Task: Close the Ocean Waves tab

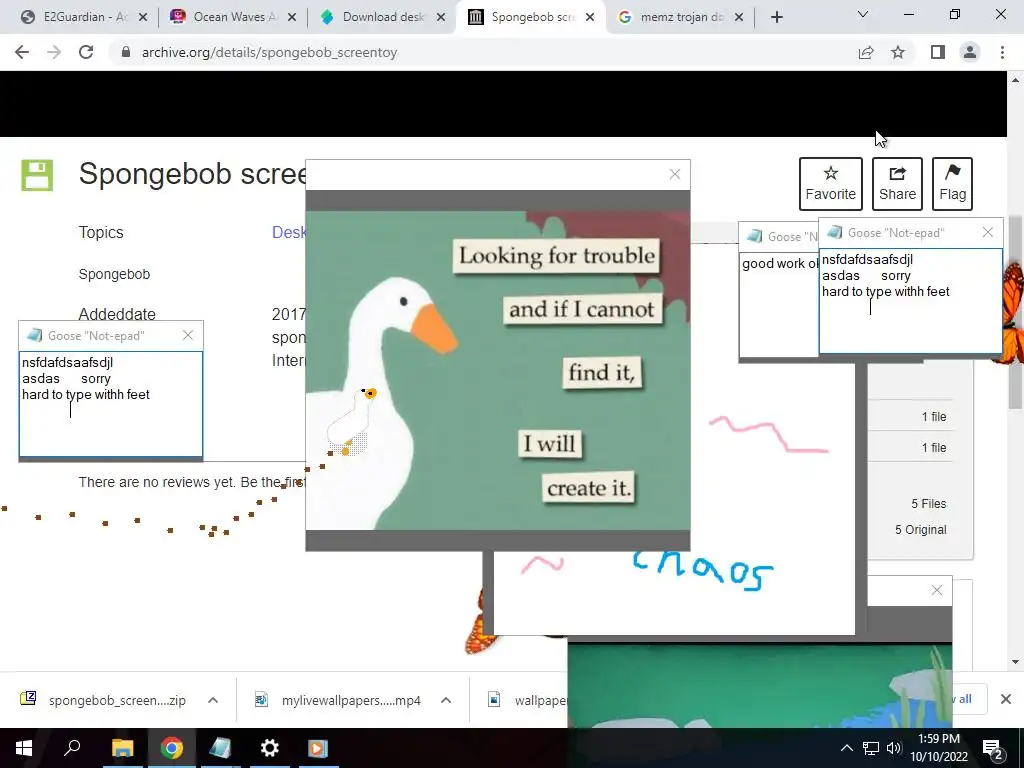Action: (292, 17)
